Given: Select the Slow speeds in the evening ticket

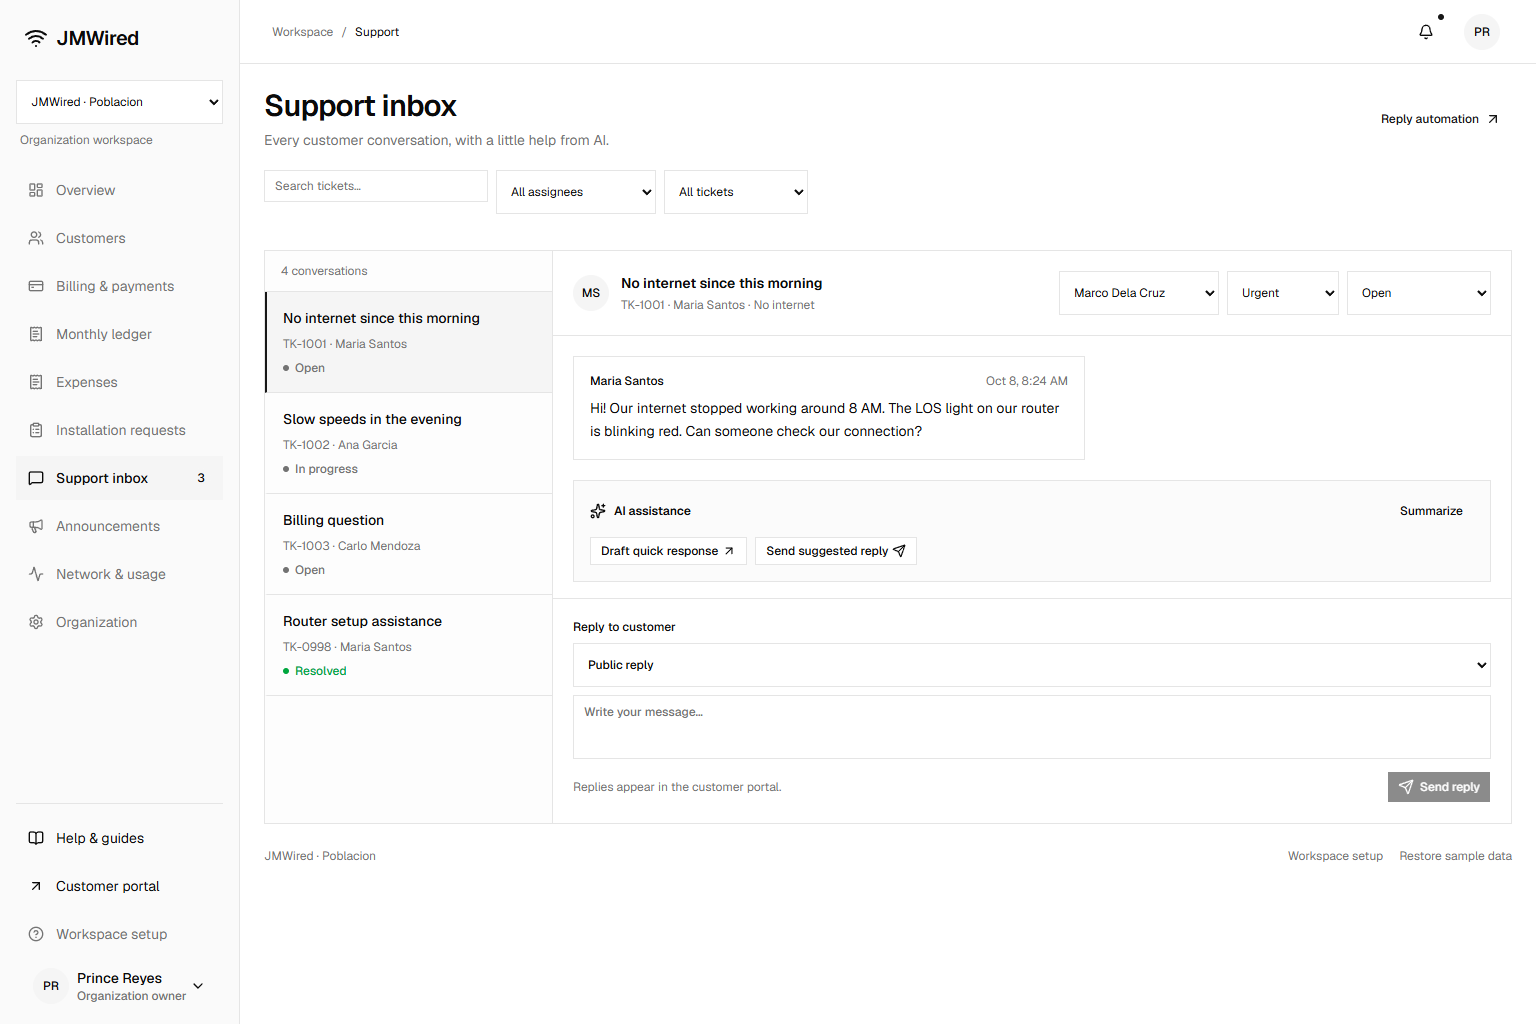Looking at the screenshot, I should pos(409,443).
